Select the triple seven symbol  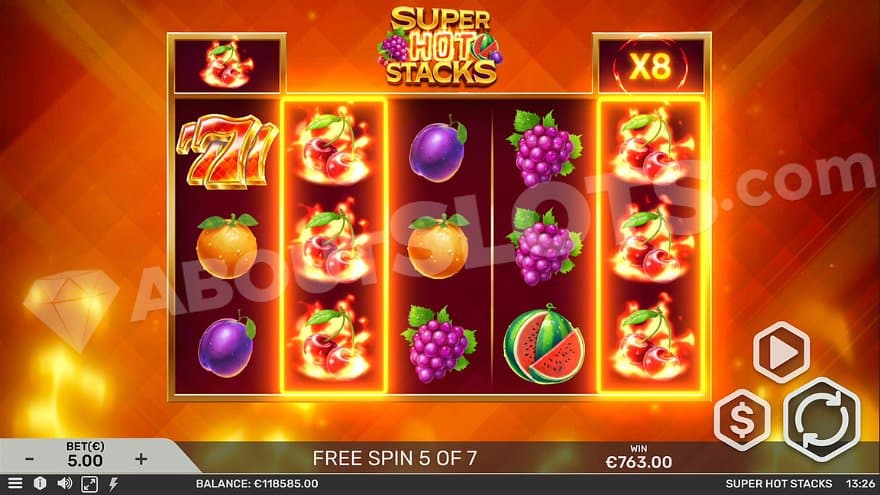click(227, 150)
